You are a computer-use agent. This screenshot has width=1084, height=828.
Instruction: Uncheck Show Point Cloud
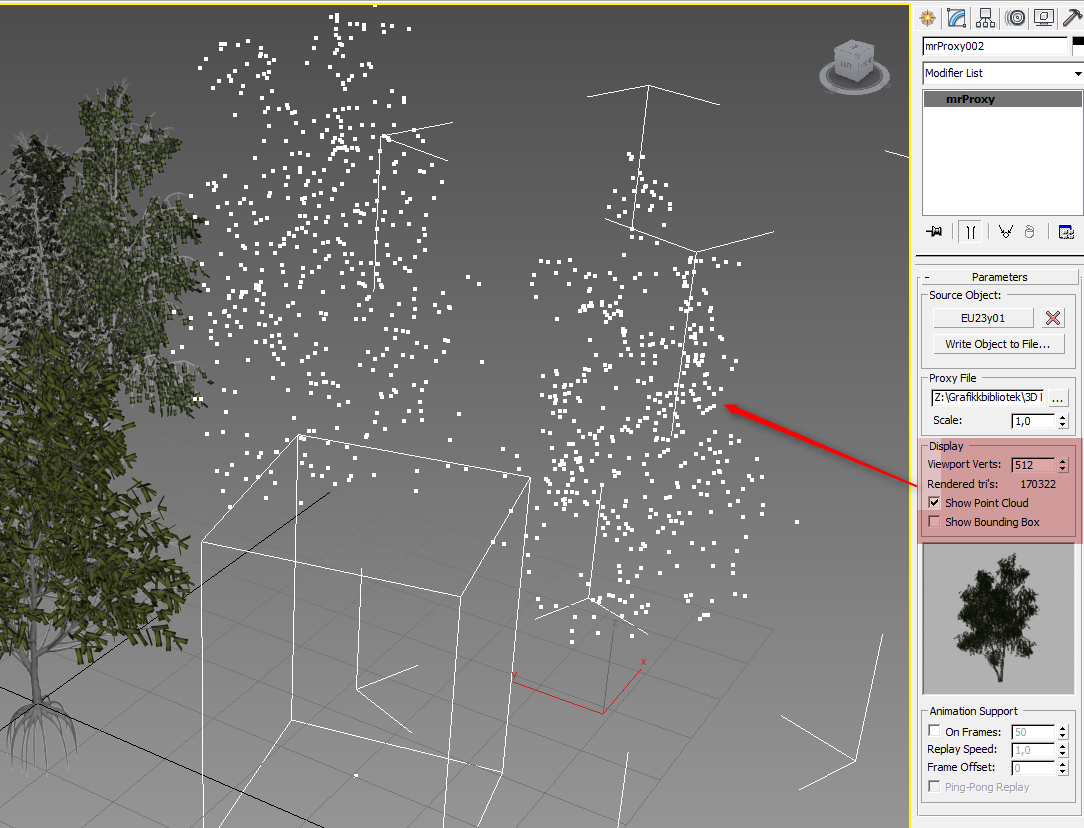934,503
